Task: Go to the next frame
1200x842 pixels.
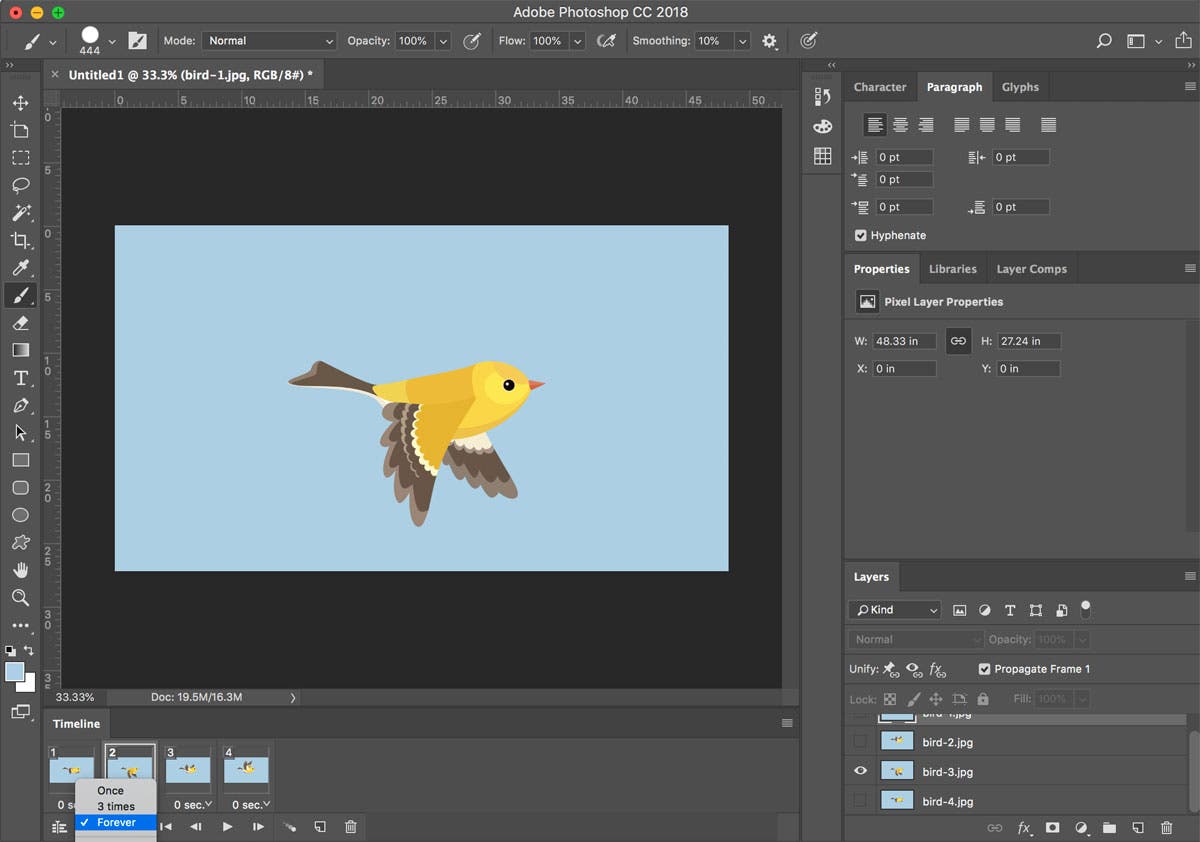Action: [x=258, y=827]
